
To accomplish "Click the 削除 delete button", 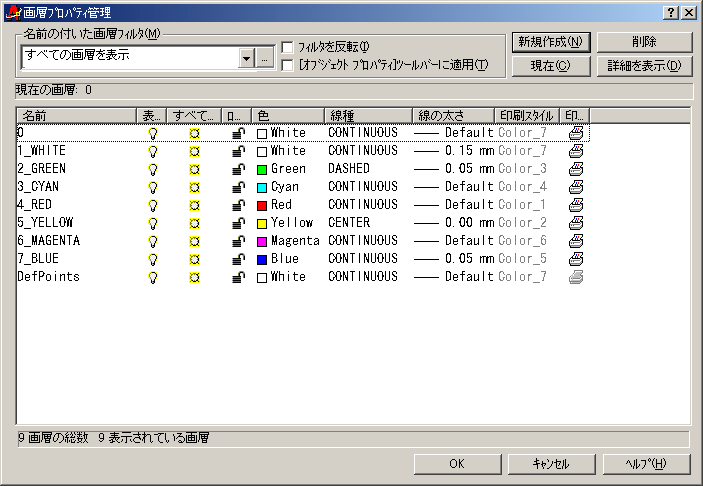I will tap(645, 42).
